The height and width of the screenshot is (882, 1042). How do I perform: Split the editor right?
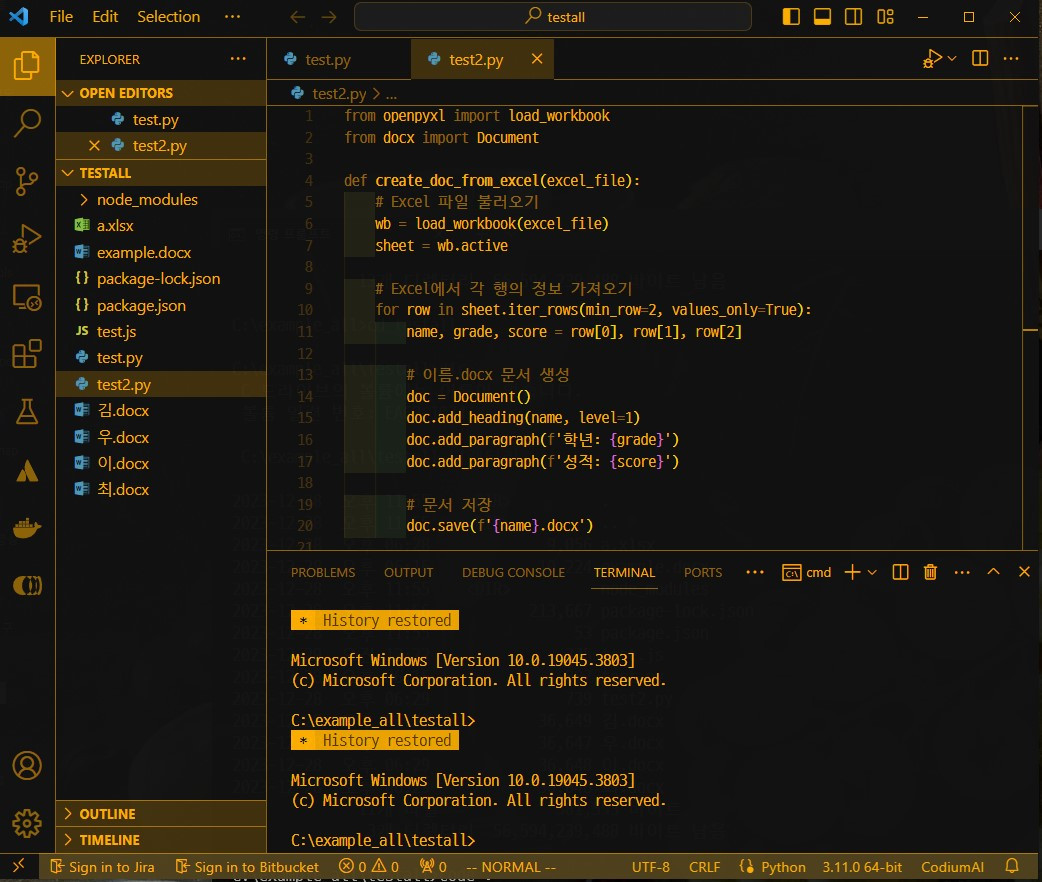[980, 58]
